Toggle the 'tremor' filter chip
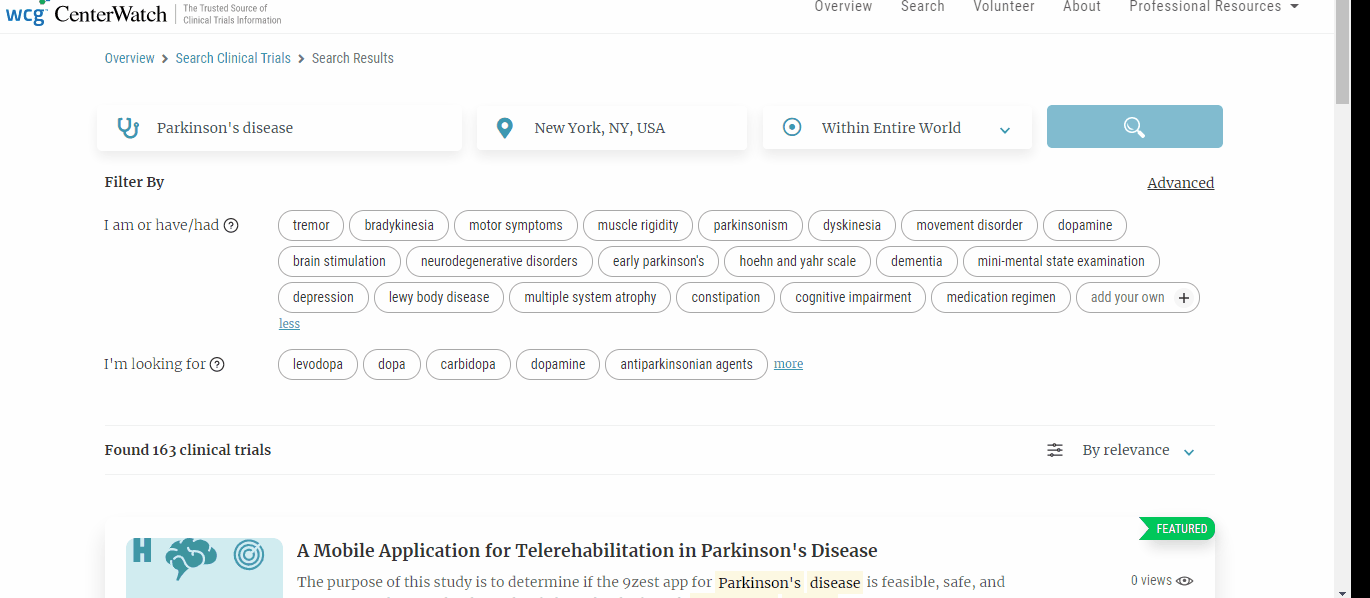Image resolution: width=1370 pixels, height=598 pixels. tap(310, 225)
